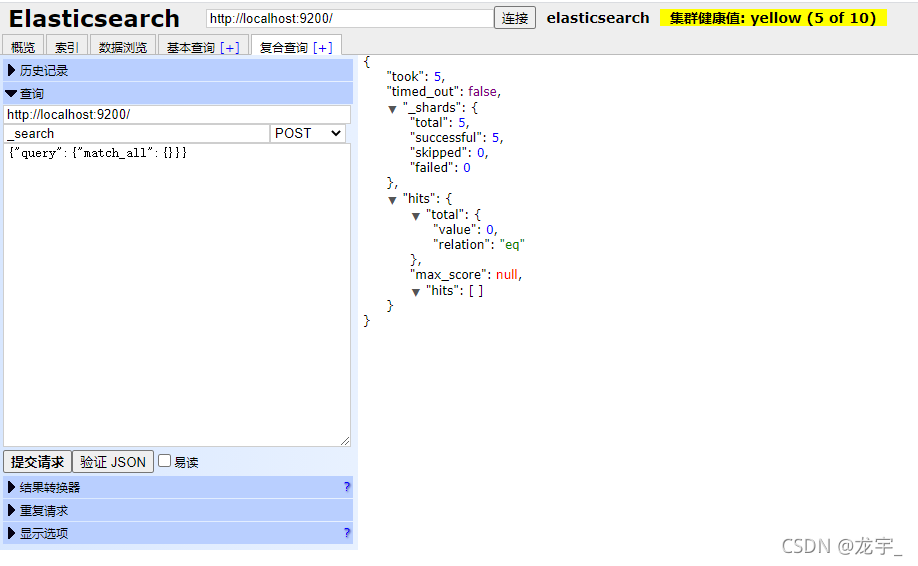This screenshot has width=918, height=566.
Task: Toggle the 易读 pretty checkbox
Action: (165, 461)
